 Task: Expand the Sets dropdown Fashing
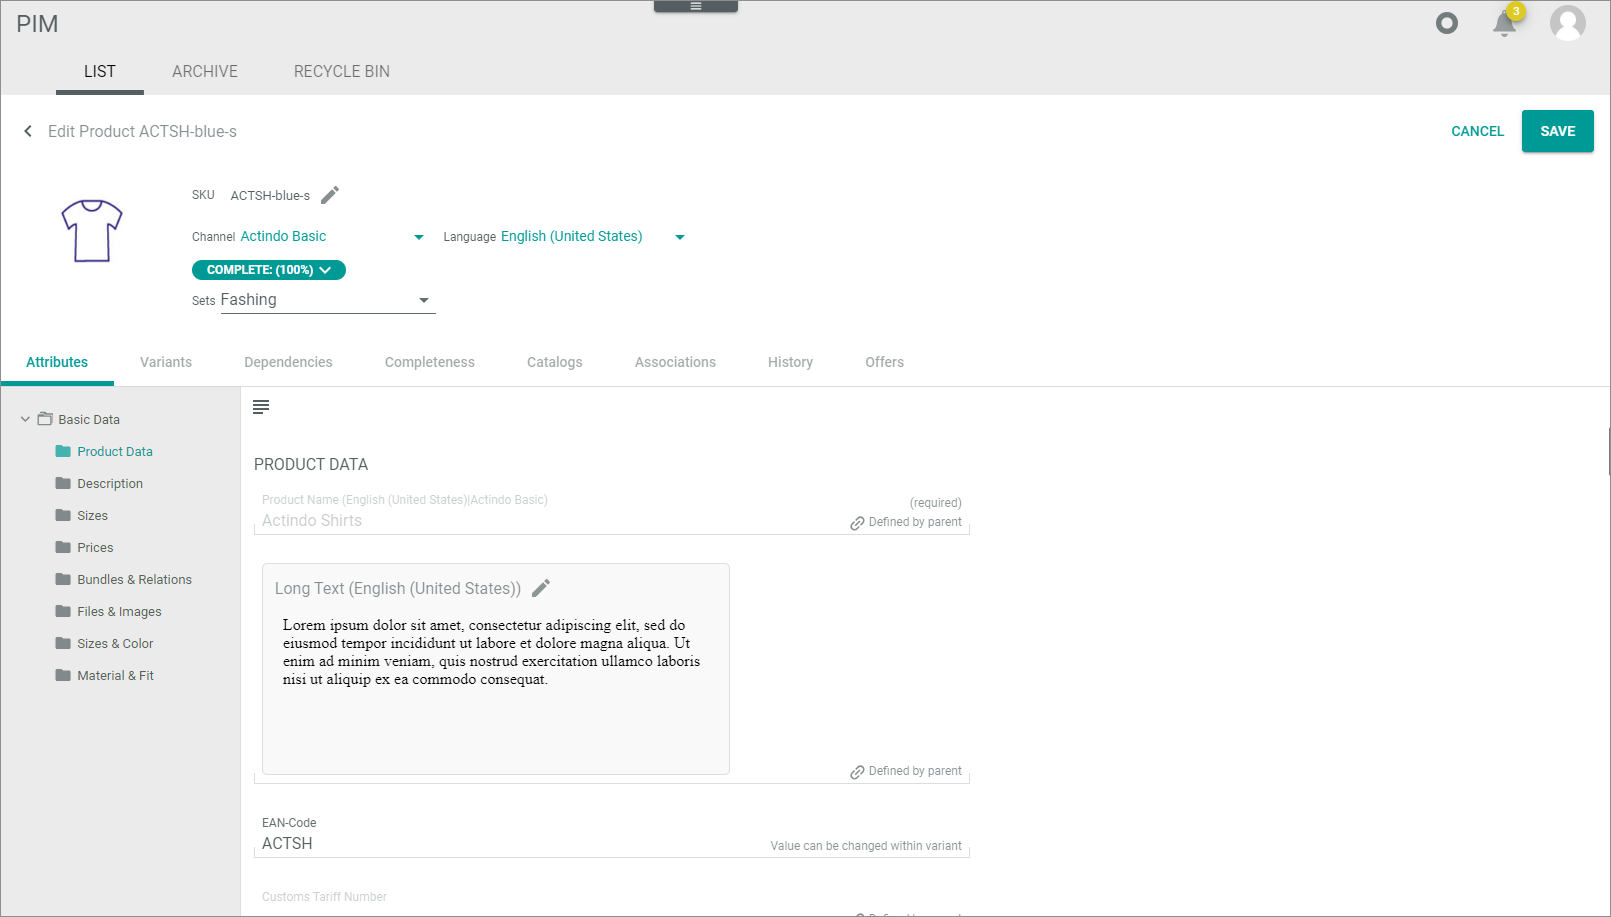[x=424, y=300]
